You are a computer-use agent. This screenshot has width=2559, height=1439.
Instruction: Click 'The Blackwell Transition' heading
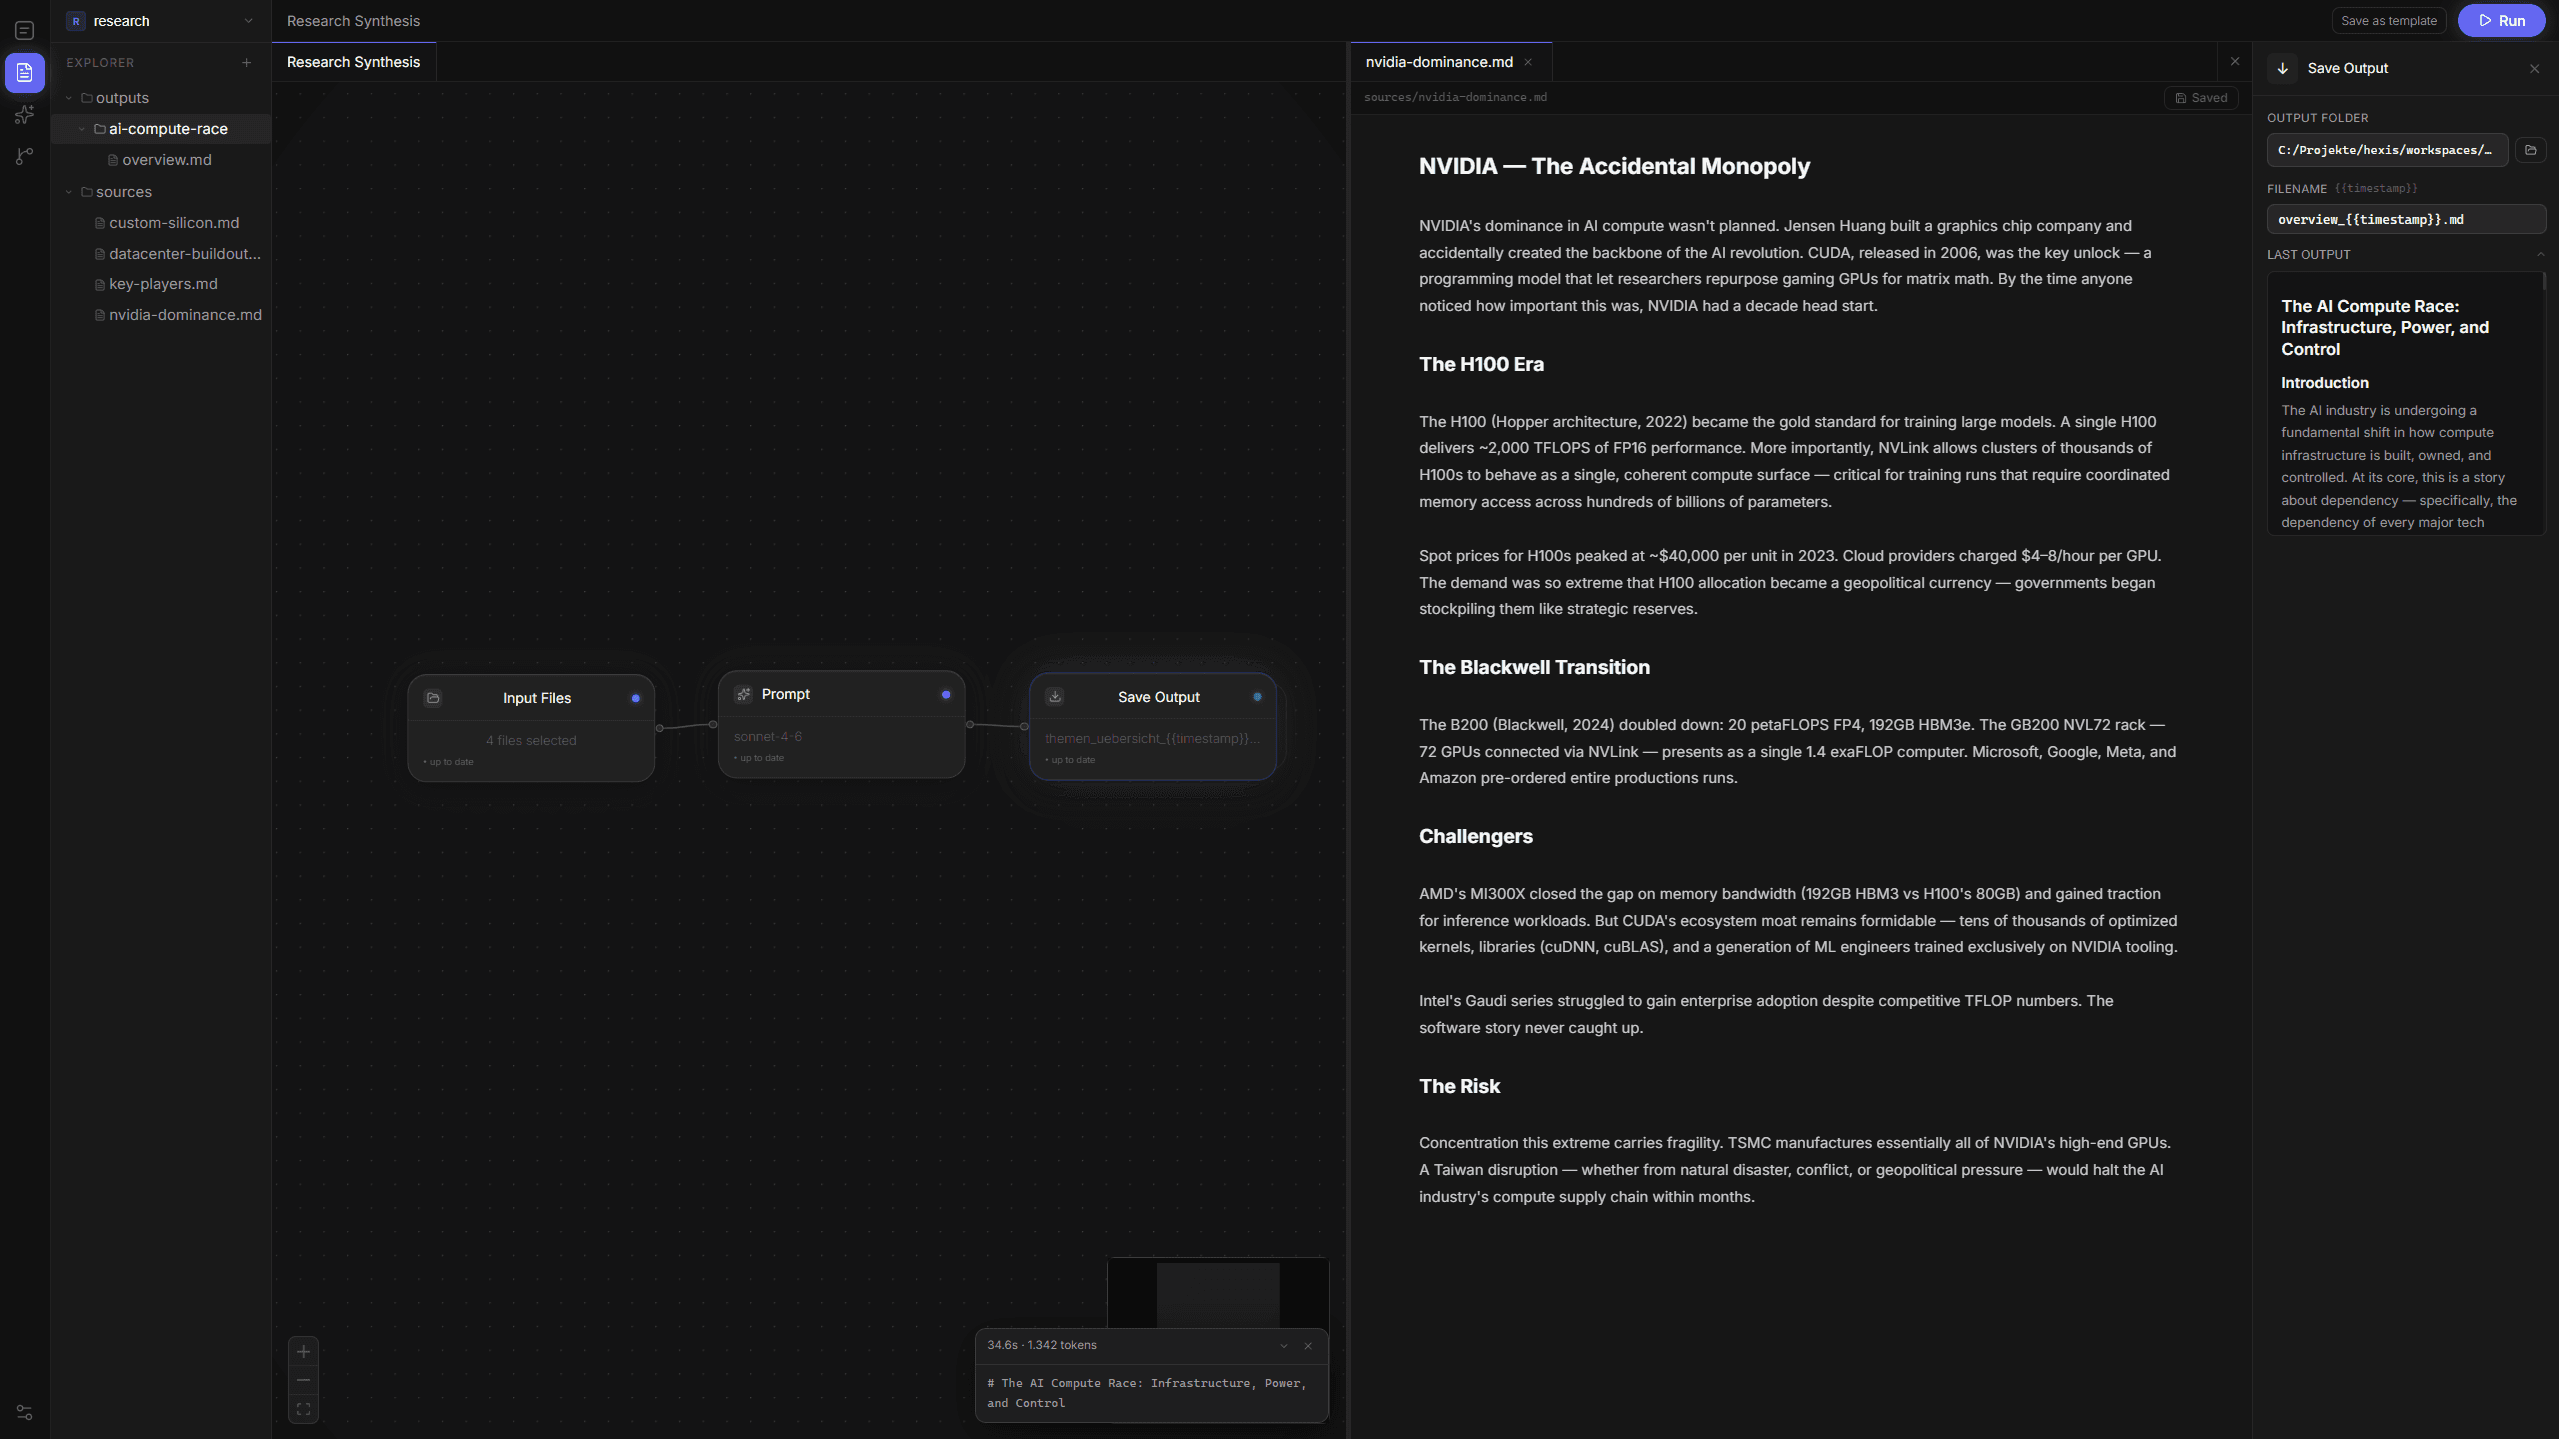pyautogui.click(x=1534, y=667)
